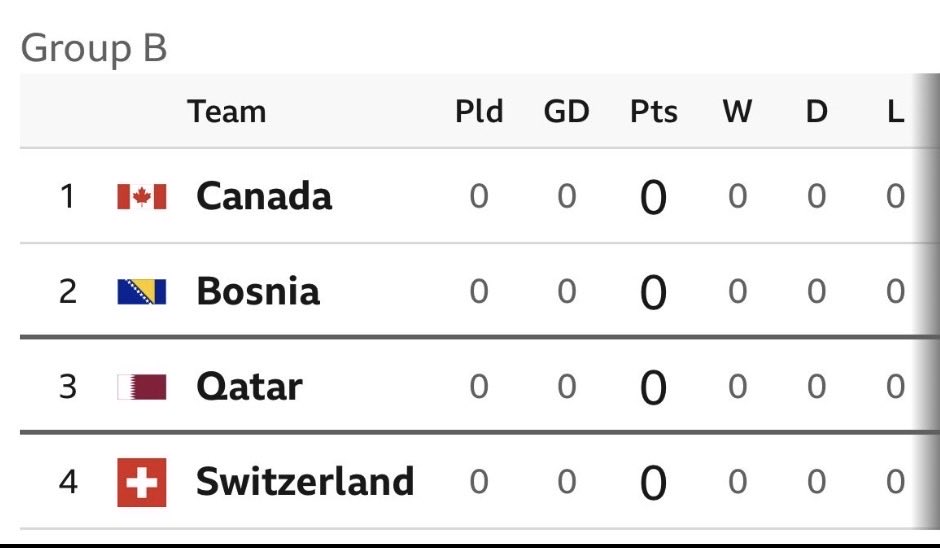Click position number 3 for Qatar

point(68,387)
